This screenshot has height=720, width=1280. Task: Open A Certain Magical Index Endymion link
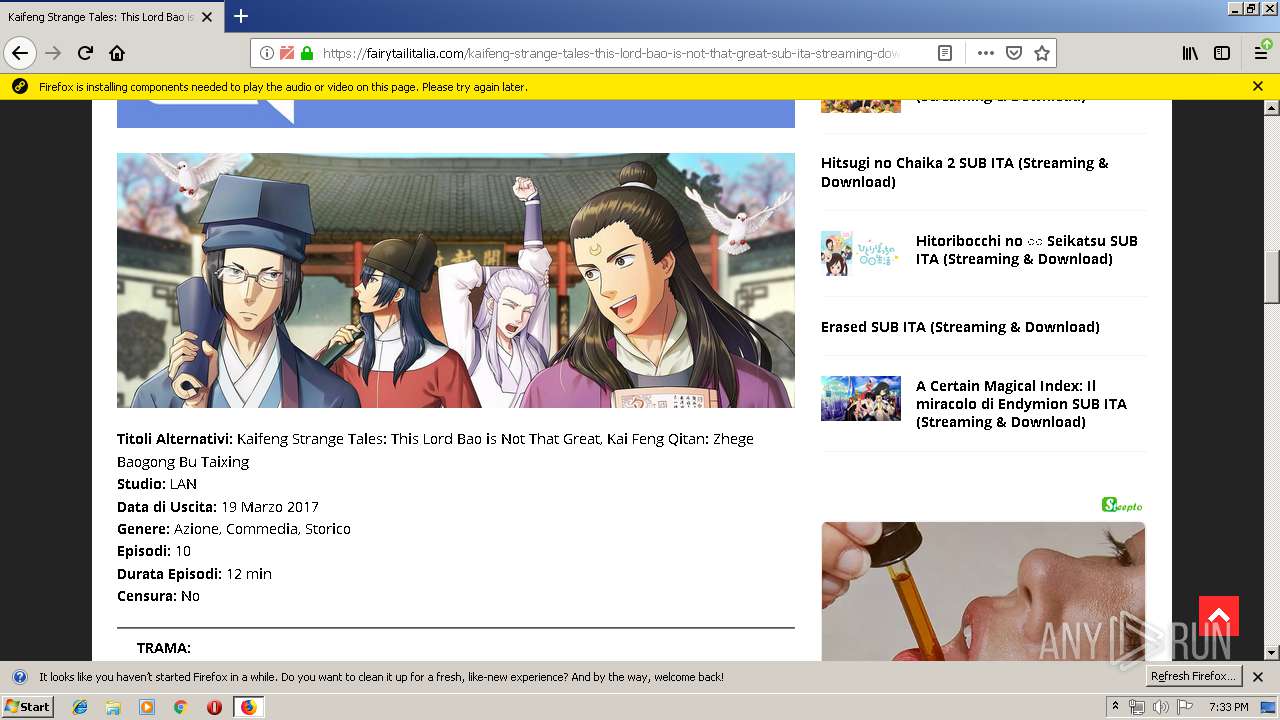coord(1021,404)
